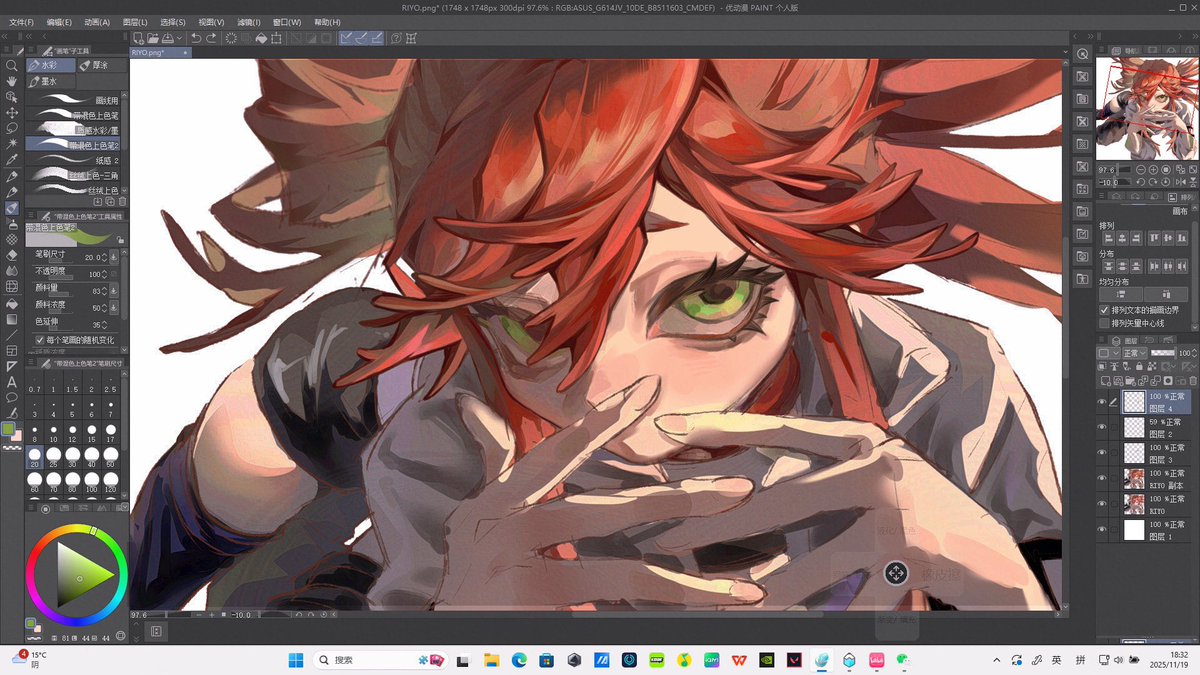Click the navigator thumbnail preview

point(1146,109)
